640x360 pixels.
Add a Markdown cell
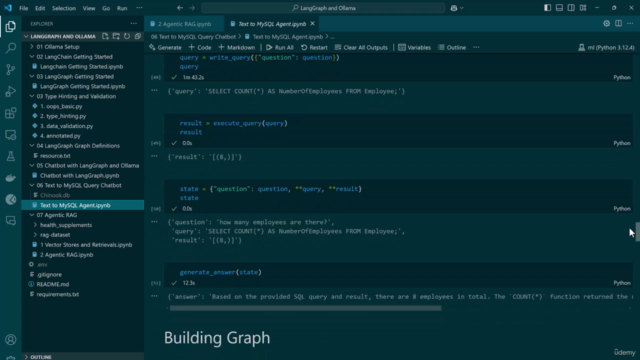[237, 47]
